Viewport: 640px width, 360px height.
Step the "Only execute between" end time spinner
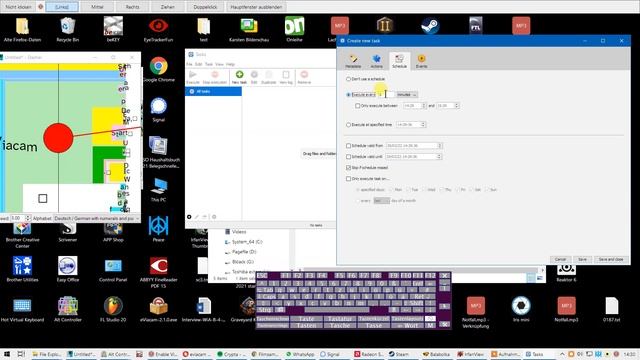[457, 106]
